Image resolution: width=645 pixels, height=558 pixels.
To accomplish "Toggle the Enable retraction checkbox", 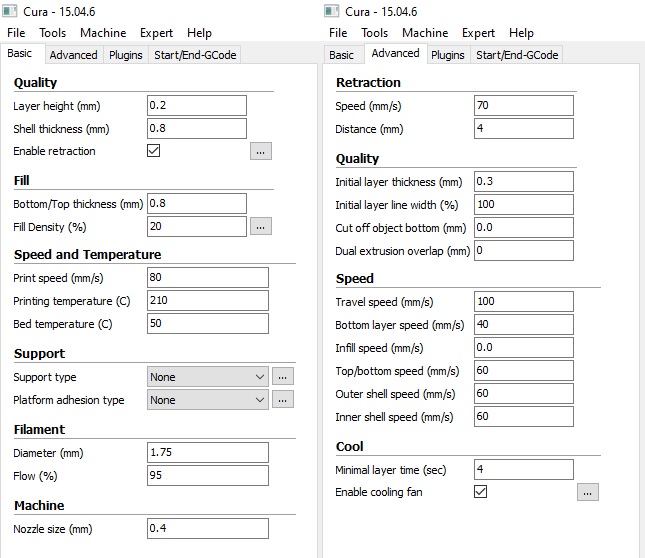I will coord(153,150).
